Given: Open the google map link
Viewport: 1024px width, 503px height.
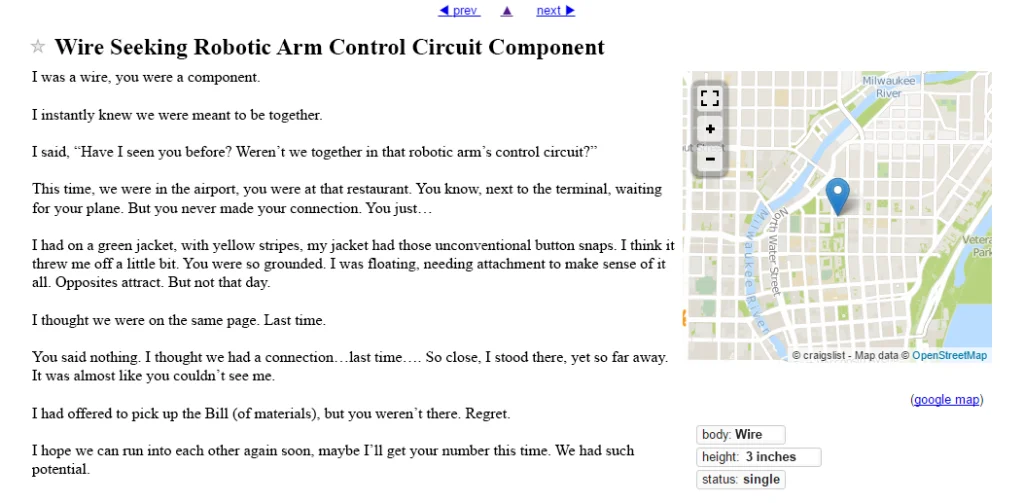Looking at the screenshot, I should [946, 400].
